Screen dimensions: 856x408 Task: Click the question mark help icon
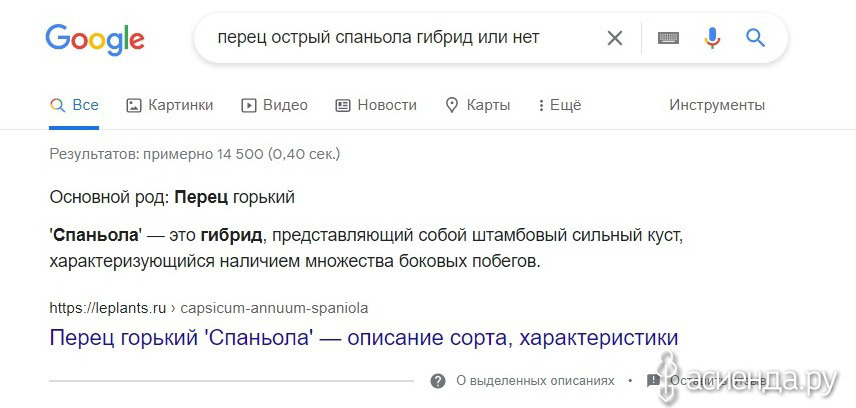(x=438, y=381)
